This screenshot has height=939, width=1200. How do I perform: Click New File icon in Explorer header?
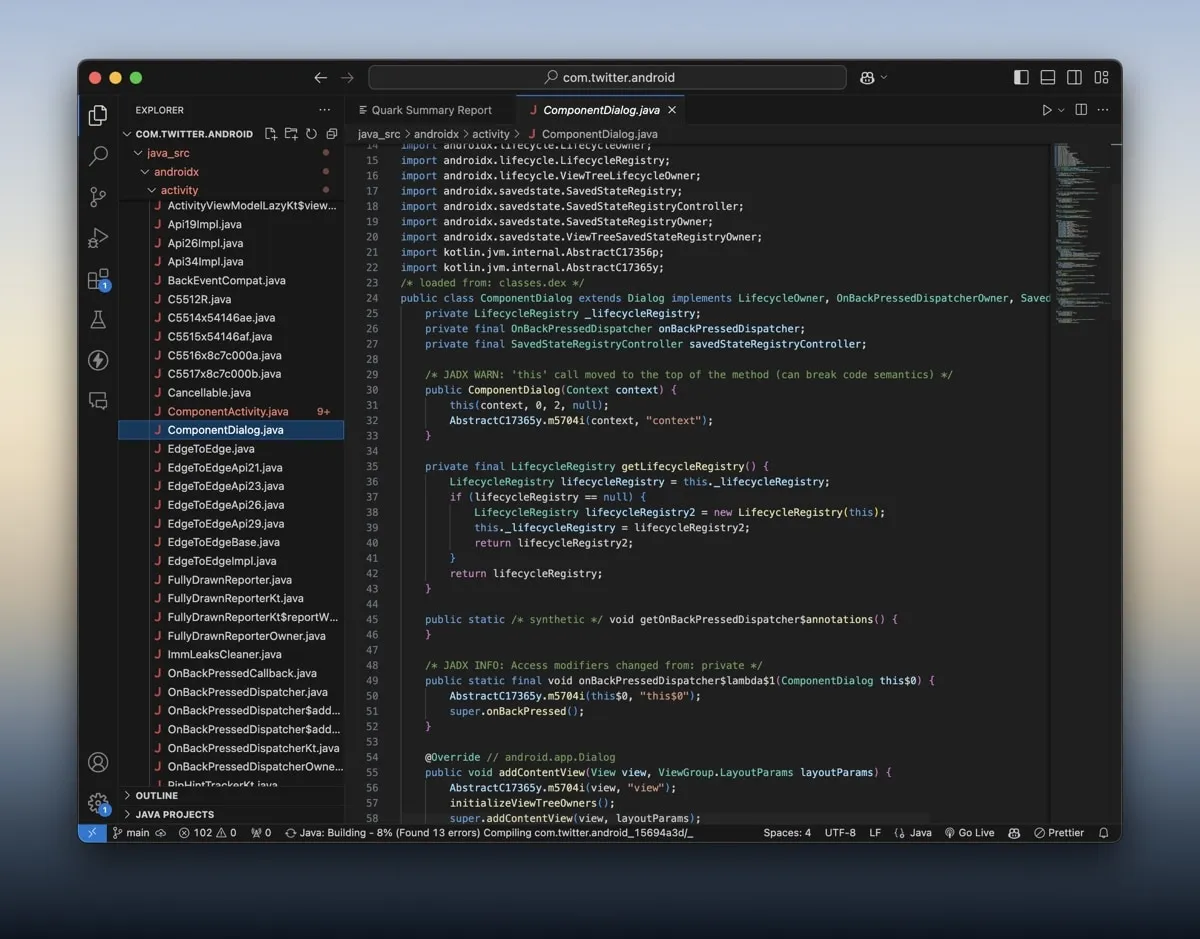[x=270, y=134]
